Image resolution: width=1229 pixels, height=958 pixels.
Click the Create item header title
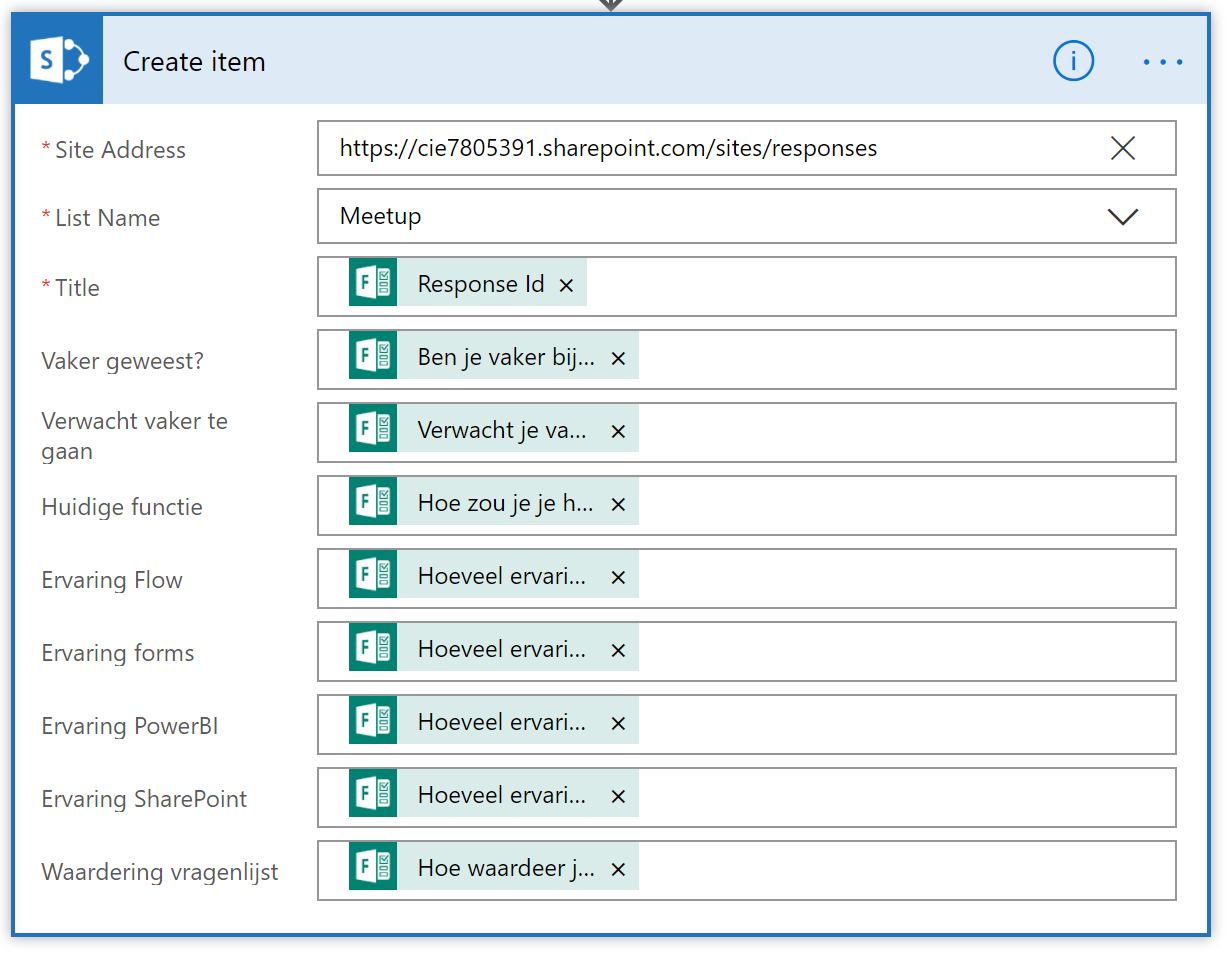coord(194,62)
